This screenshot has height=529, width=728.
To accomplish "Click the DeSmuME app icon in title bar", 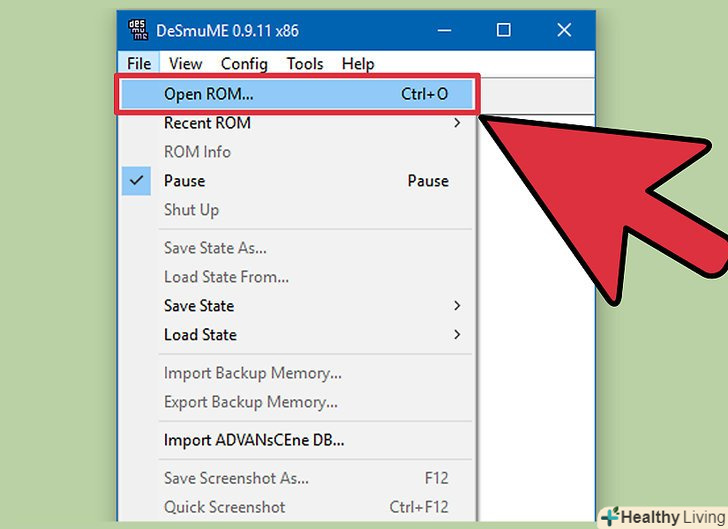I will tap(138, 31).
